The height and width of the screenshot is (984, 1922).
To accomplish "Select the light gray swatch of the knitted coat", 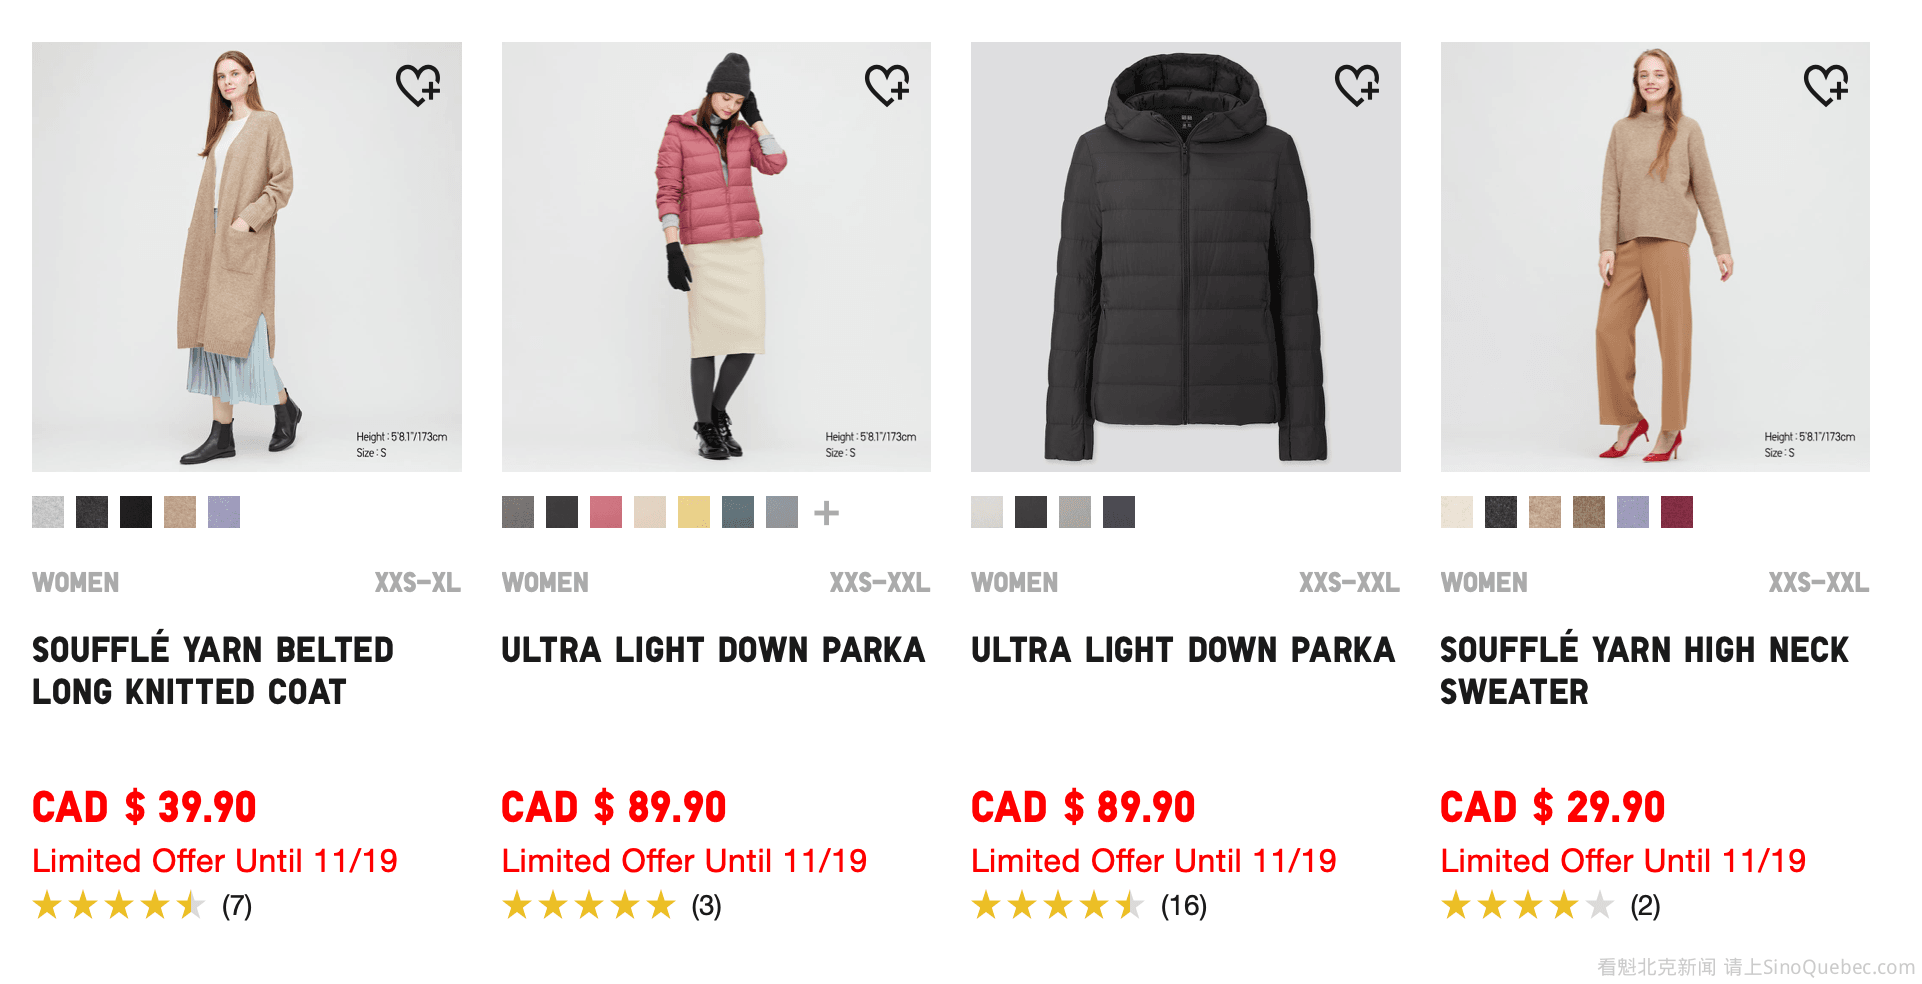I will pos(48,512).
